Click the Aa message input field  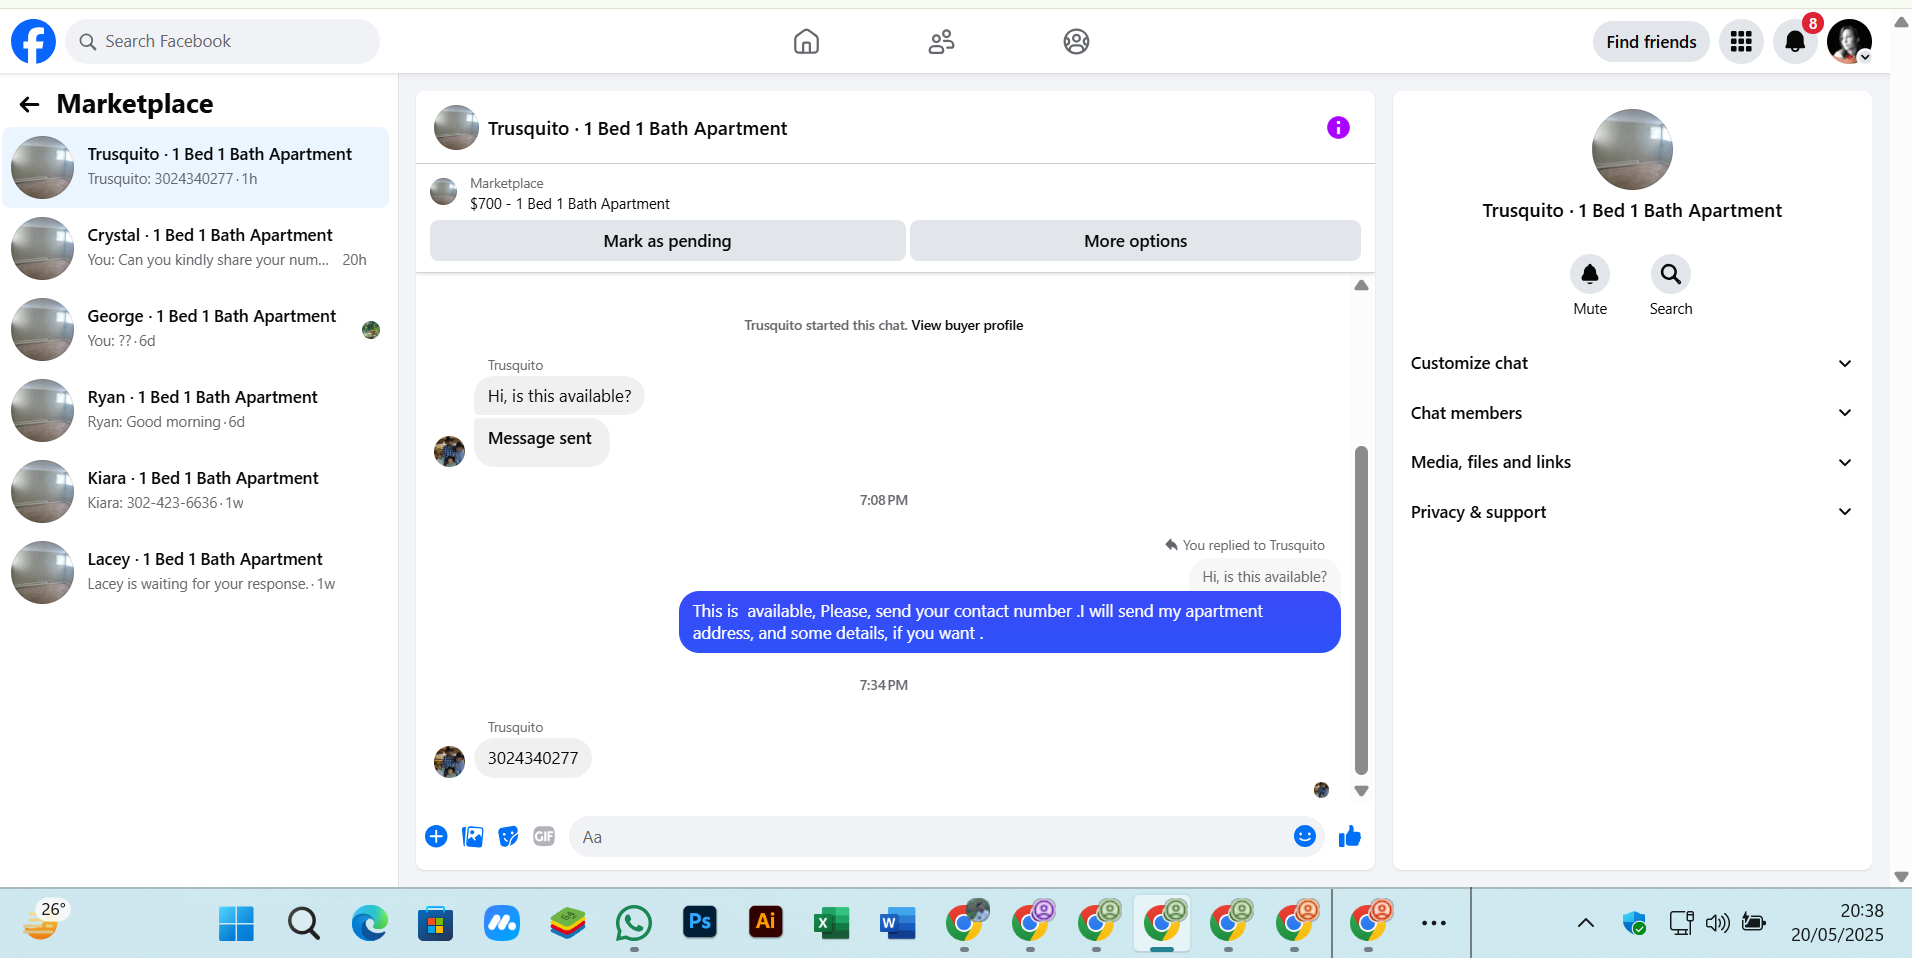coord(930,837)
